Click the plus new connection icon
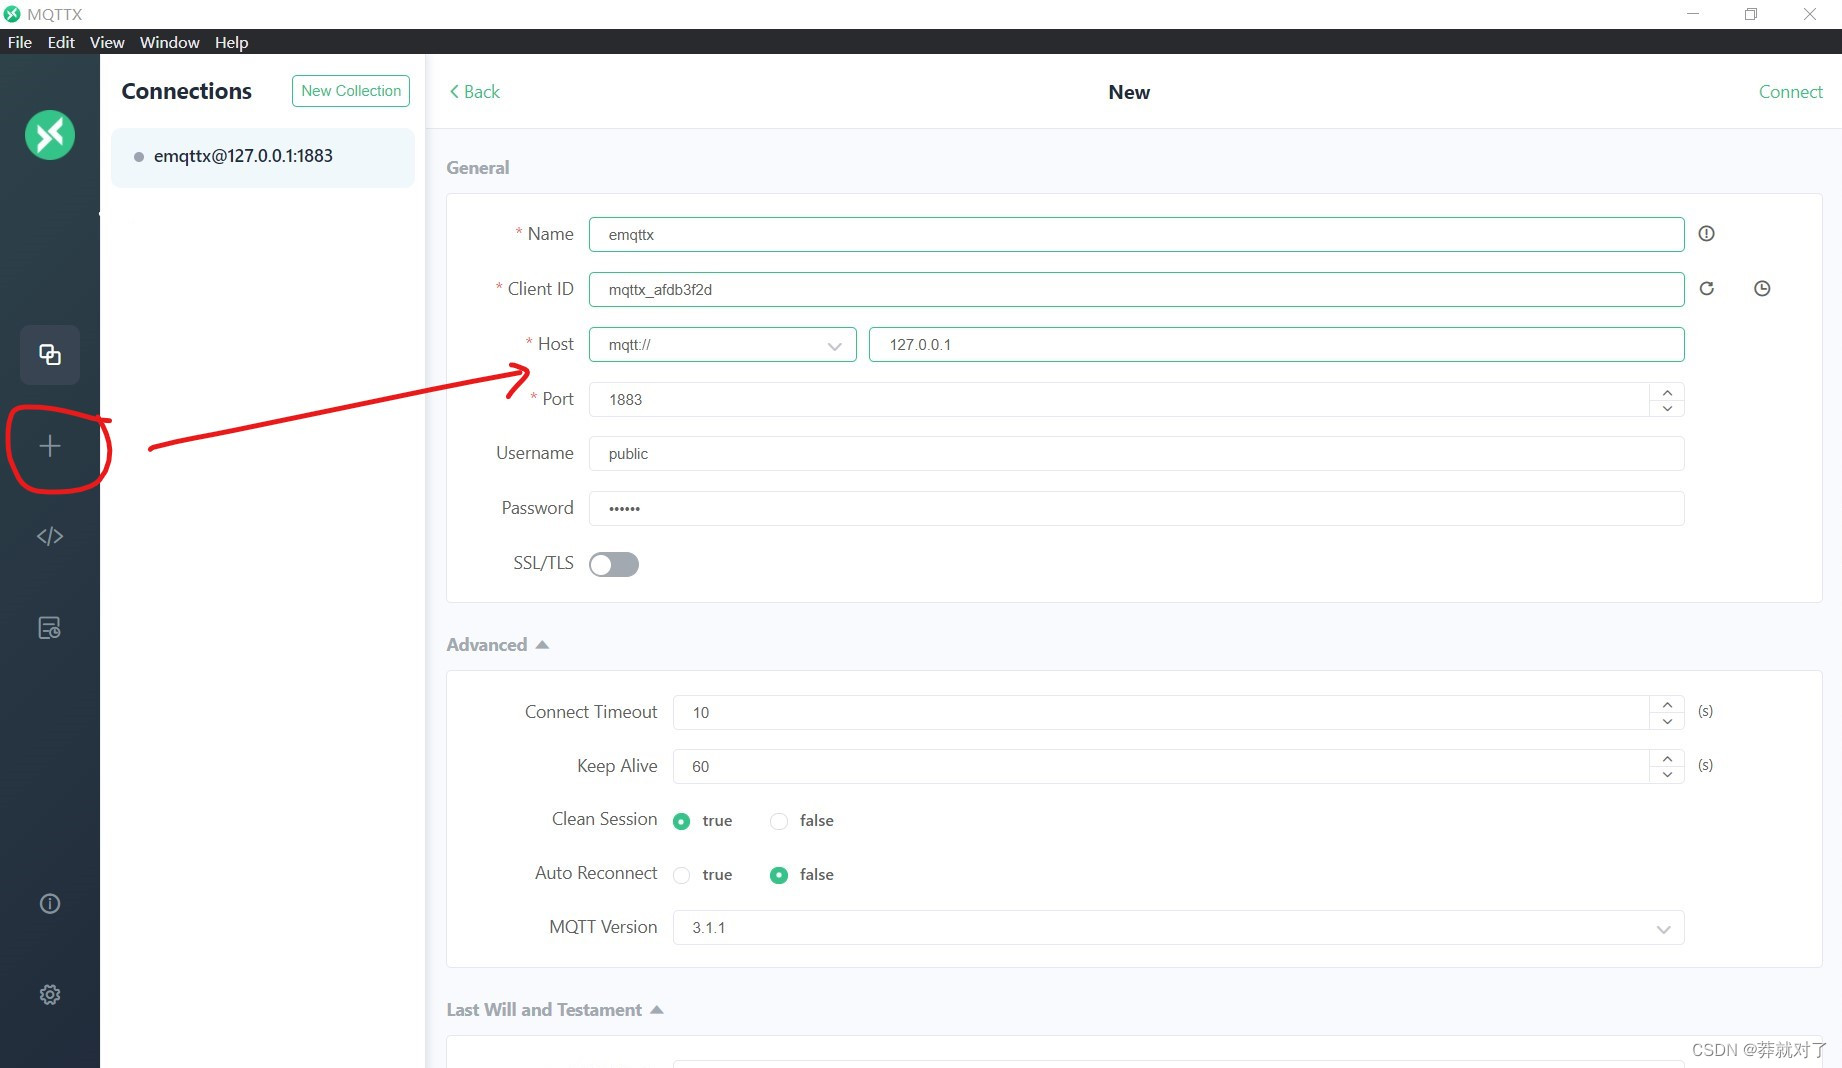1842x1068 pixels. [x=50, y=446]
